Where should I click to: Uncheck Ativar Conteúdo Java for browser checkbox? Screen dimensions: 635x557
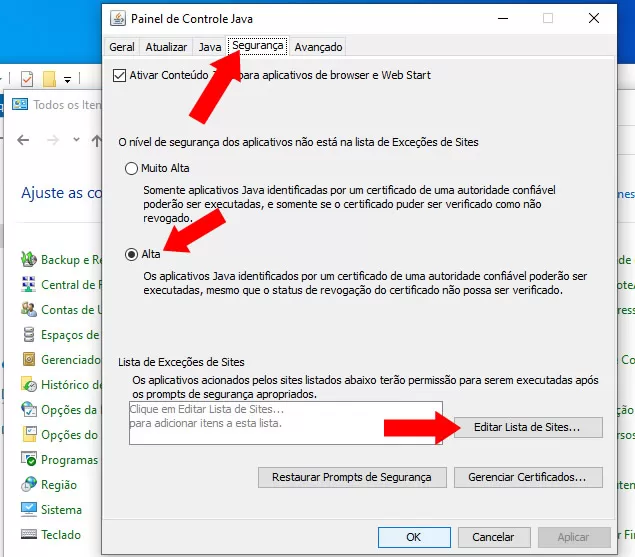(x=120, y=75)
